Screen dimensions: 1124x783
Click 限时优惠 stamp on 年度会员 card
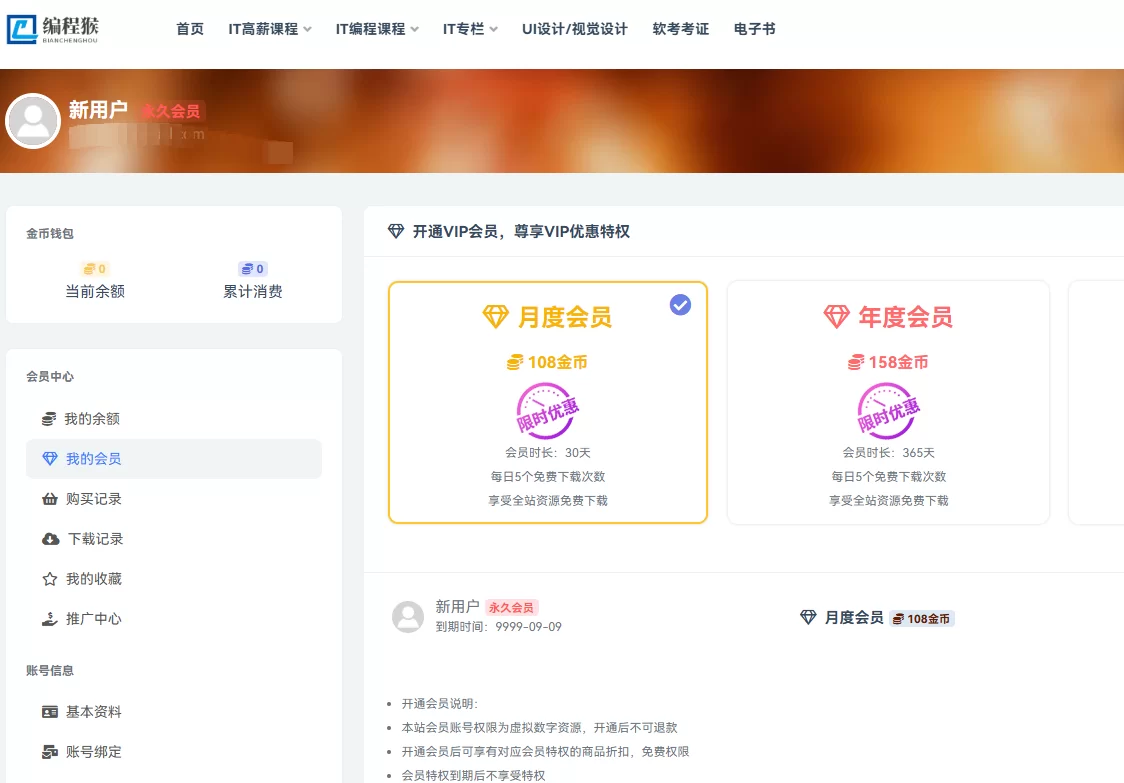(x=888, y=412)
